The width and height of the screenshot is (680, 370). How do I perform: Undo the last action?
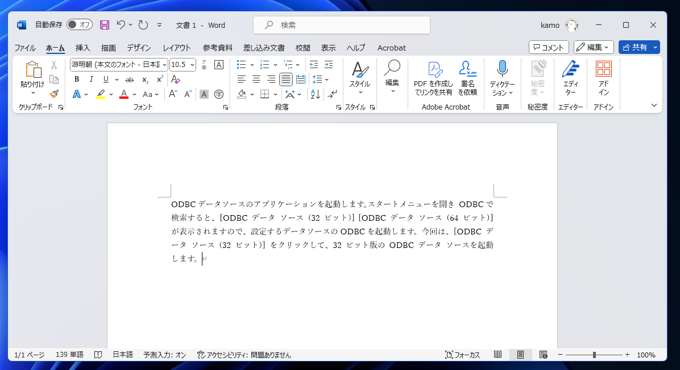pos(121,25)
